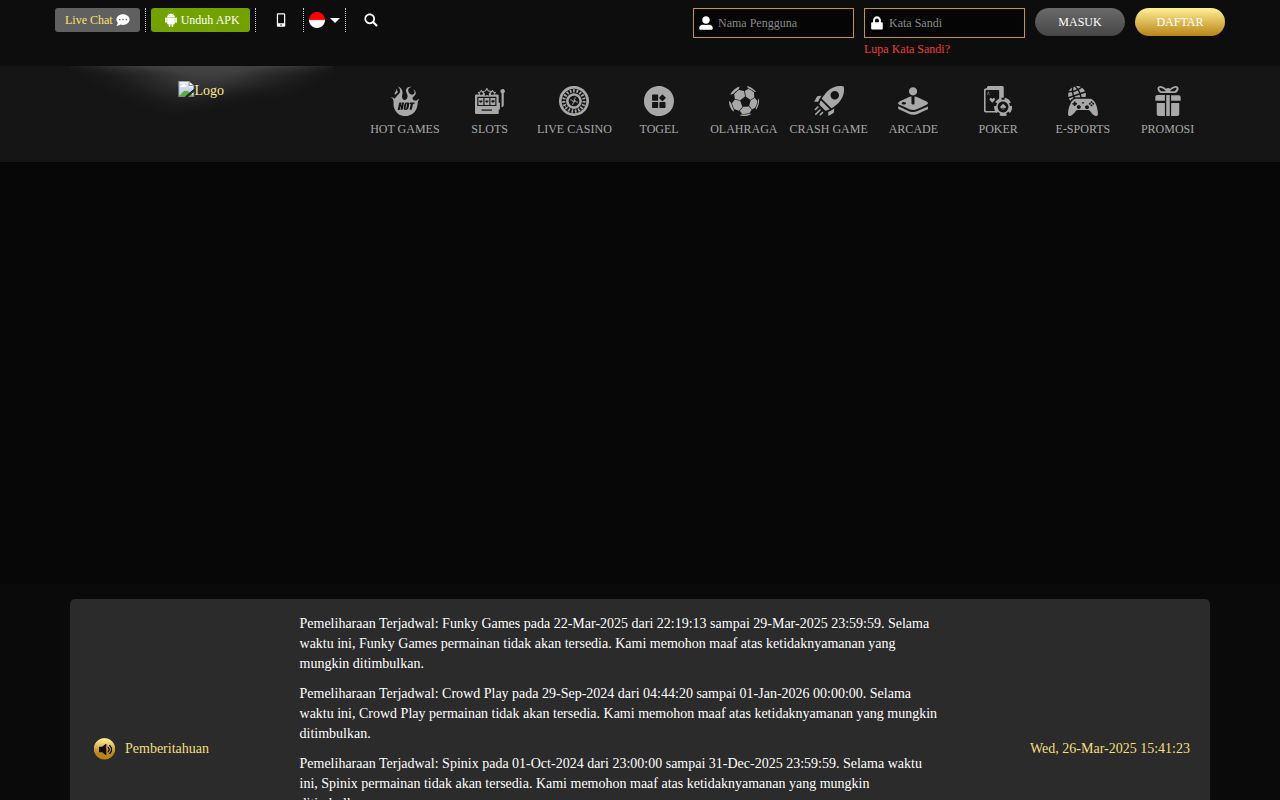Select the CRASH GAME rocket icon
The height and width of the screenshot is (800, 1280).
click(x=828, y=108)
